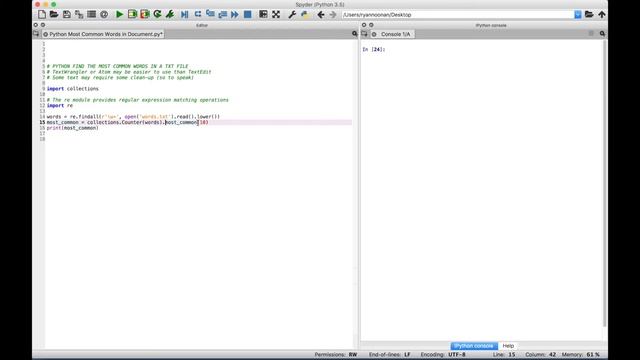The width and height of the screenshot is (640, 360).
Task: Browse for a working directory
Action: coord(589,15)
